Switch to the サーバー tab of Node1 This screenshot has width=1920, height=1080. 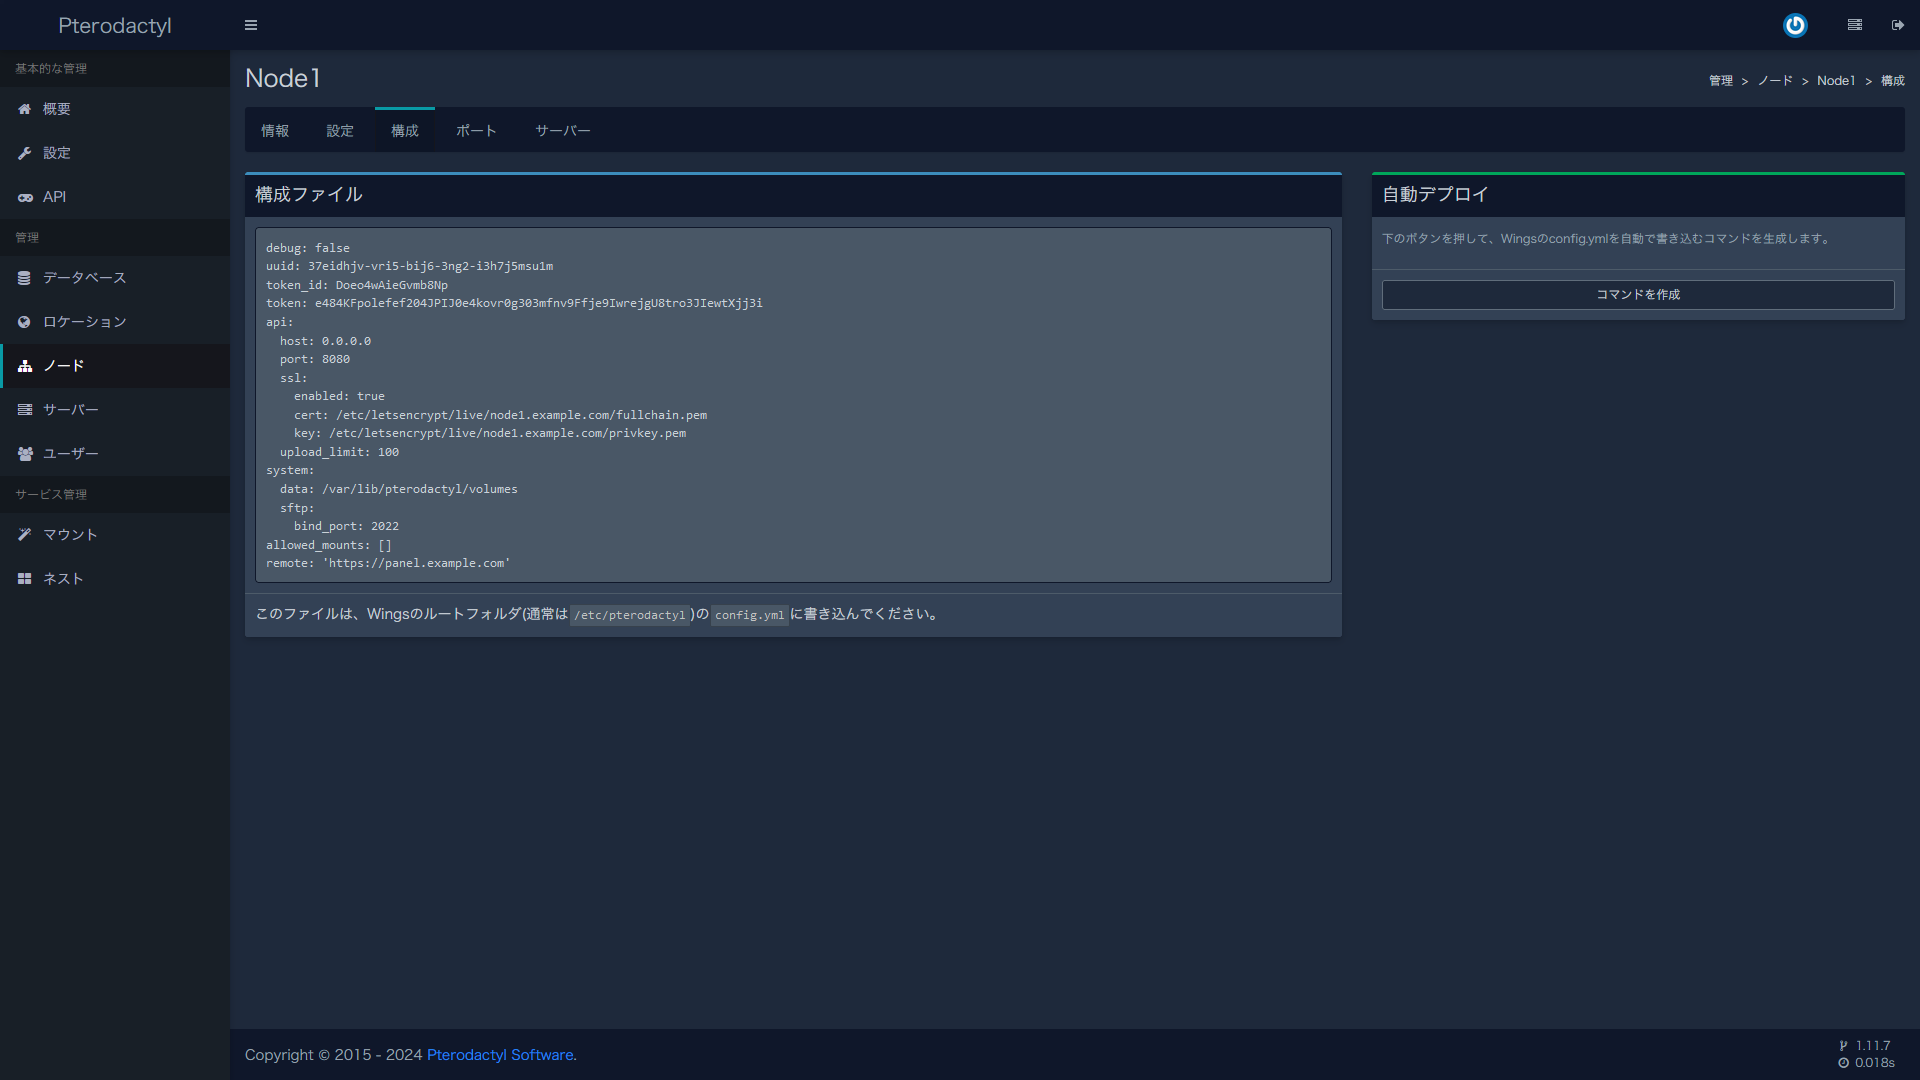click(x=562, y=131)
